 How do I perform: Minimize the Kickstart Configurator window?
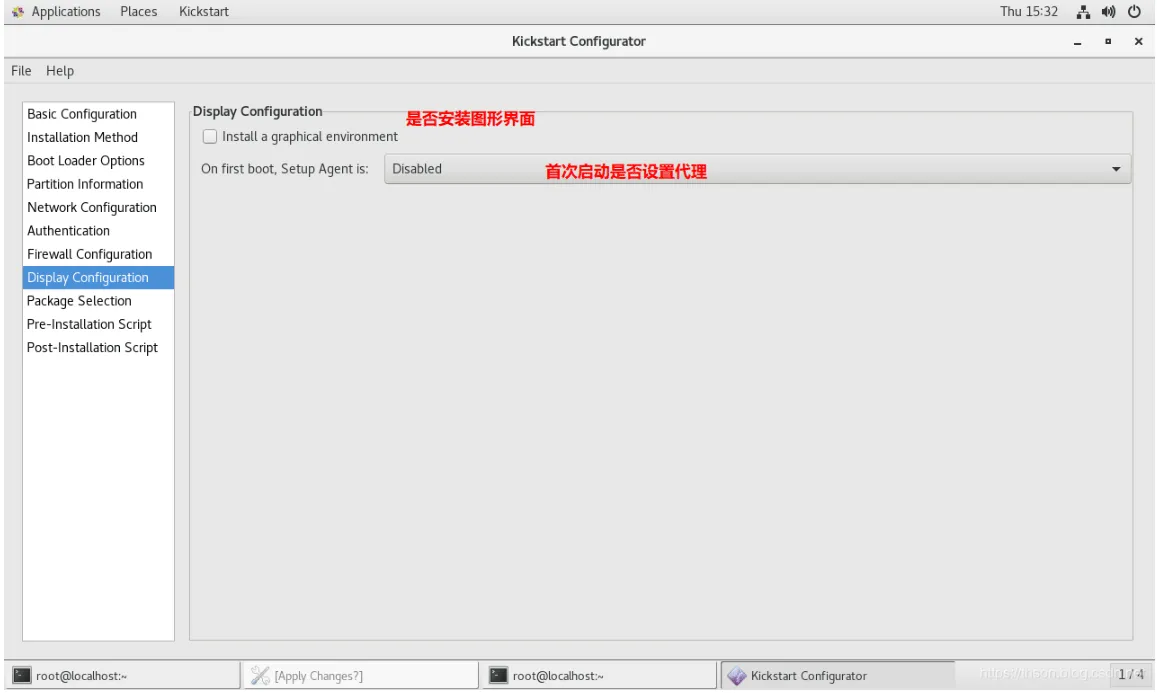(1077, 42)
